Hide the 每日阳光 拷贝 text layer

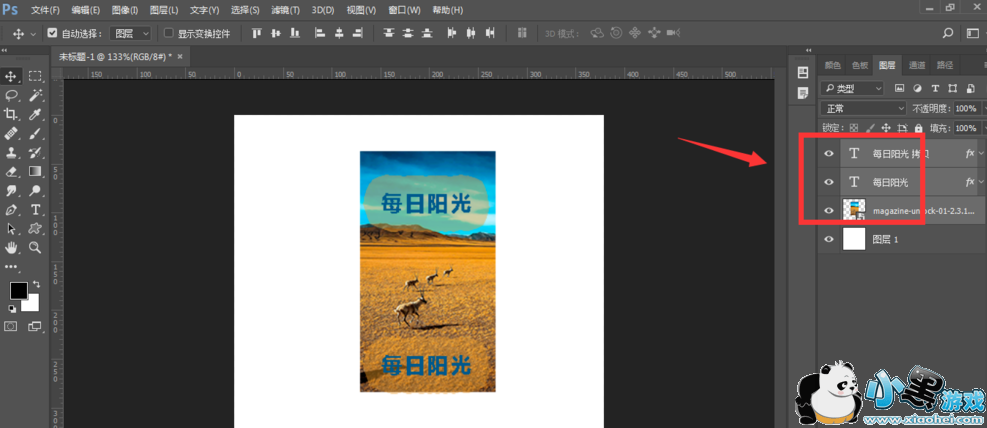[828, 154]
